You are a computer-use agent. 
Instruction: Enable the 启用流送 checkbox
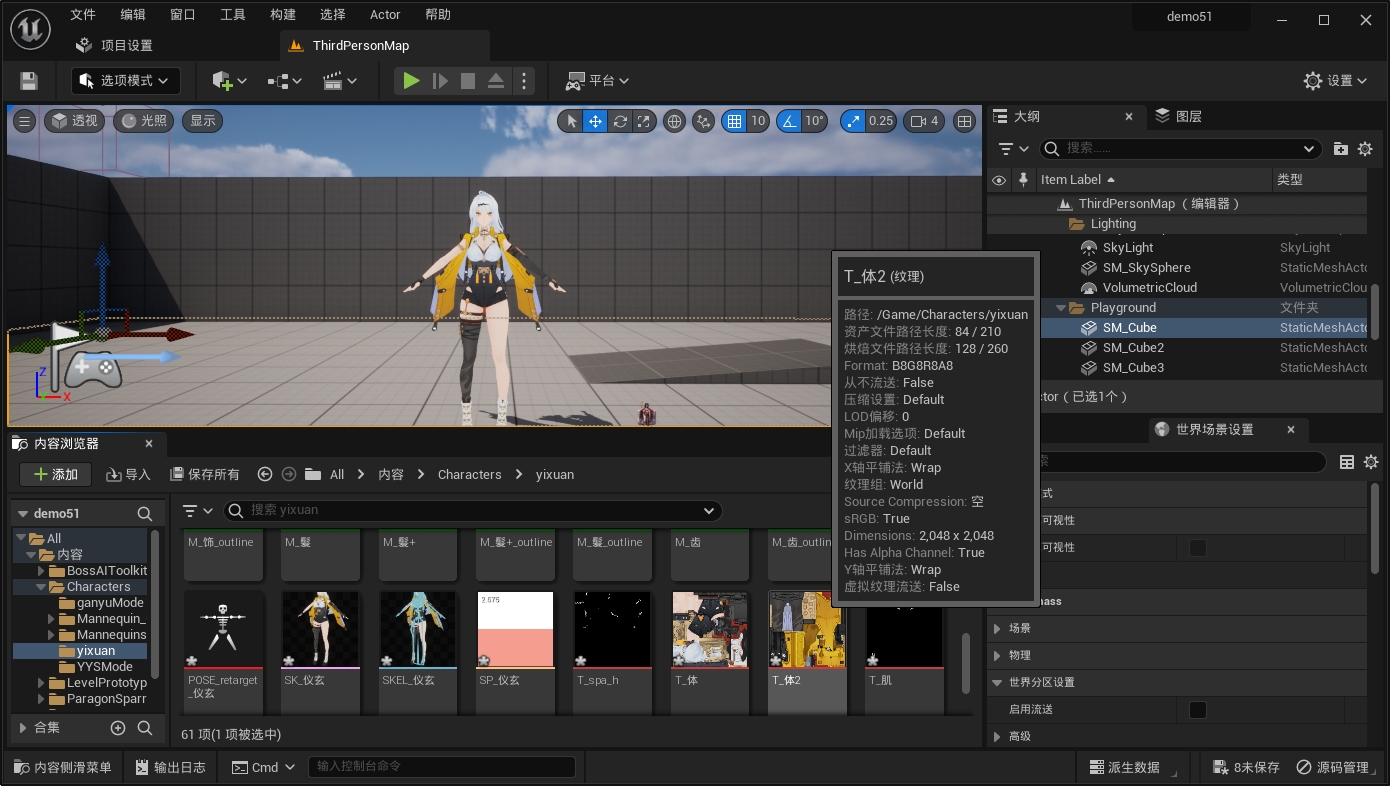click(1197, 710)
